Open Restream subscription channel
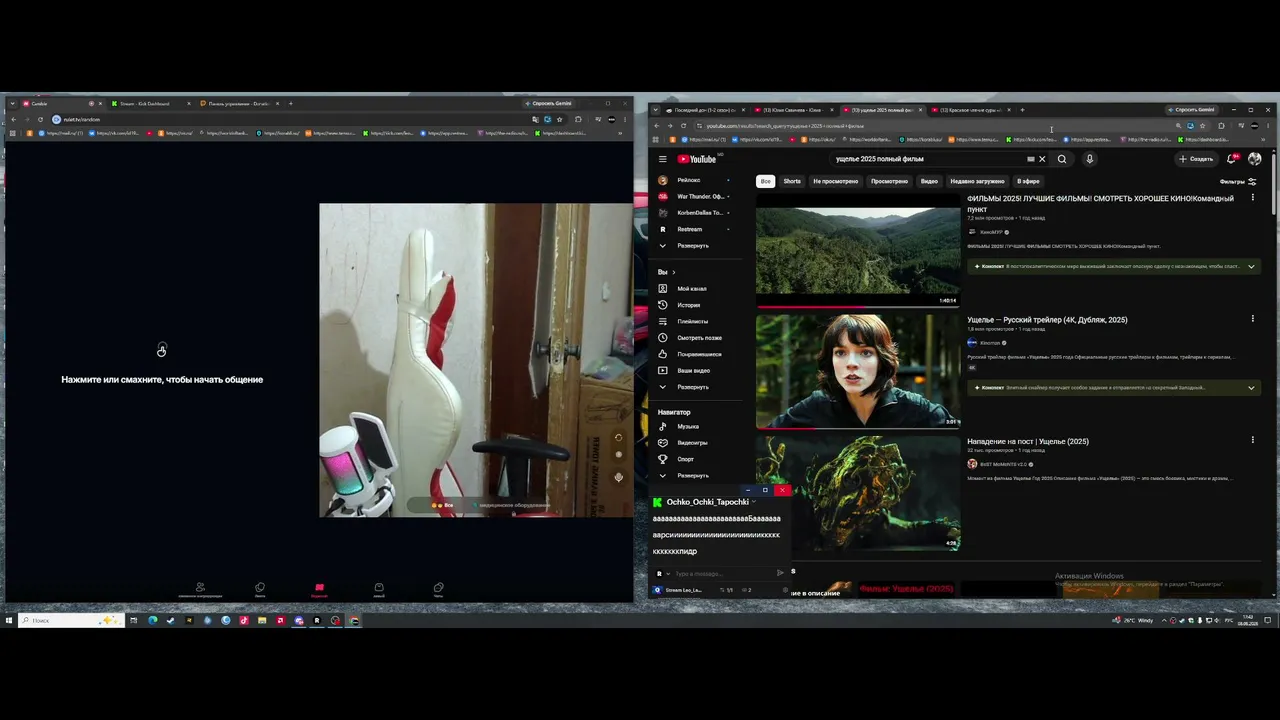 (695, 229)
